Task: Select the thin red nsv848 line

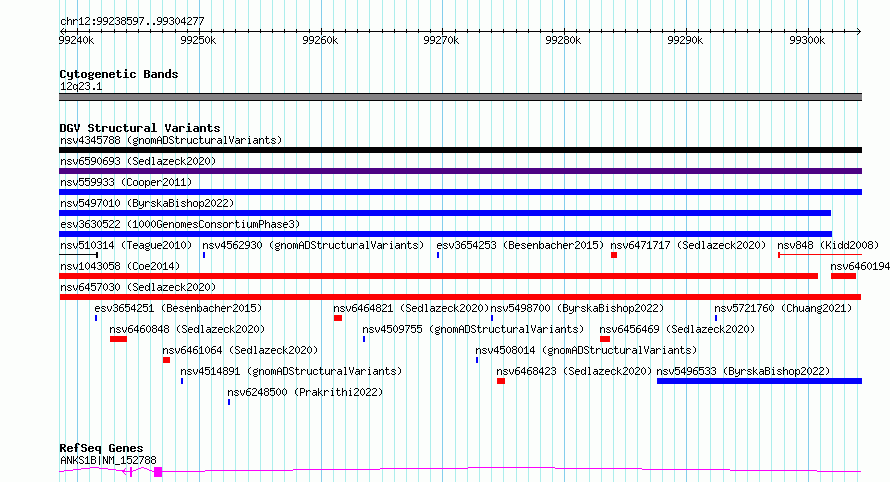Action: click(x=820, y=255)
